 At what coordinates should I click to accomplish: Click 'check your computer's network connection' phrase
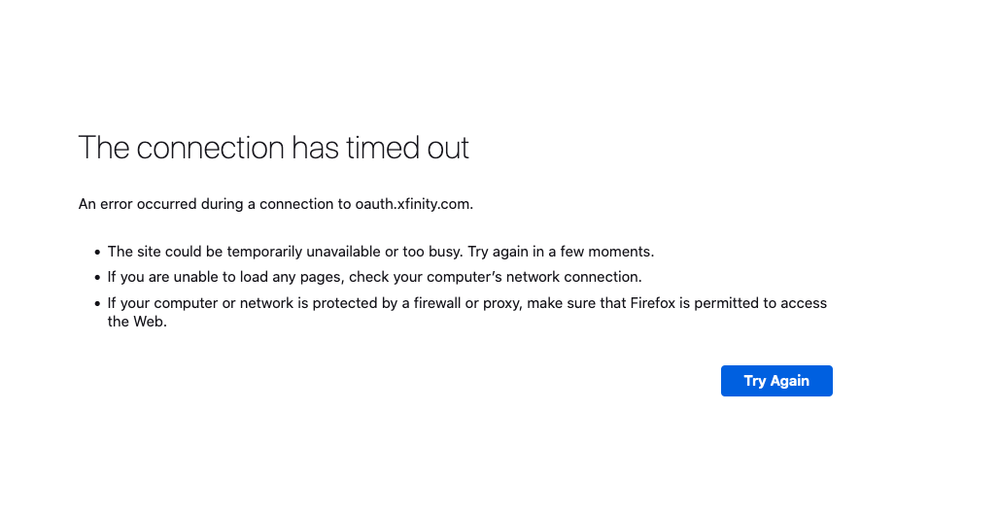pos(495,277)
